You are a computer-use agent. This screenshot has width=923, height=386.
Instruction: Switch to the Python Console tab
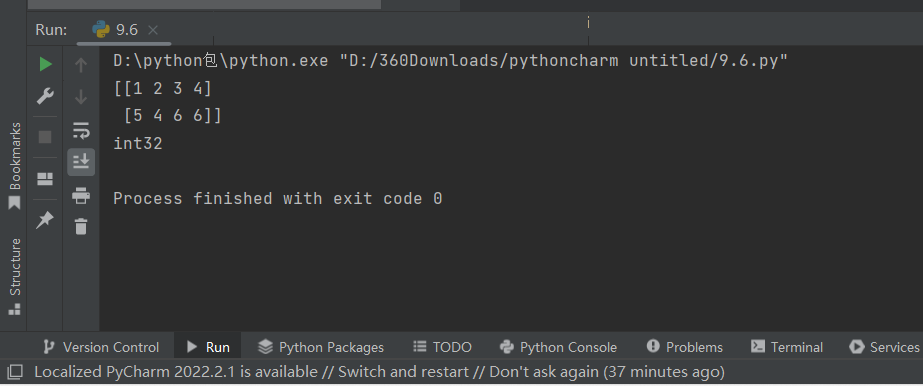(558, 347)
